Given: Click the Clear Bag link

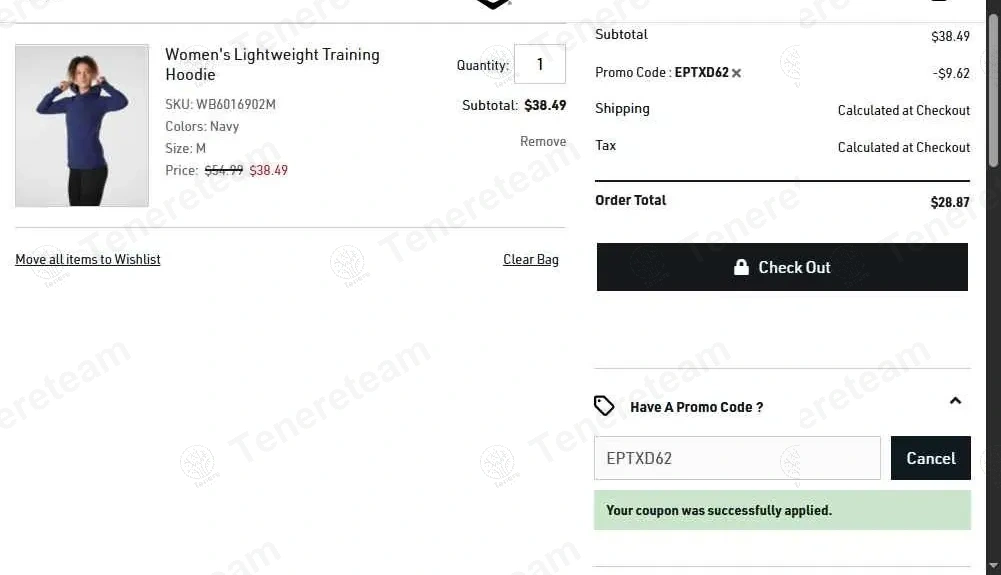Looking at the screenshot, I should (531, 260).
